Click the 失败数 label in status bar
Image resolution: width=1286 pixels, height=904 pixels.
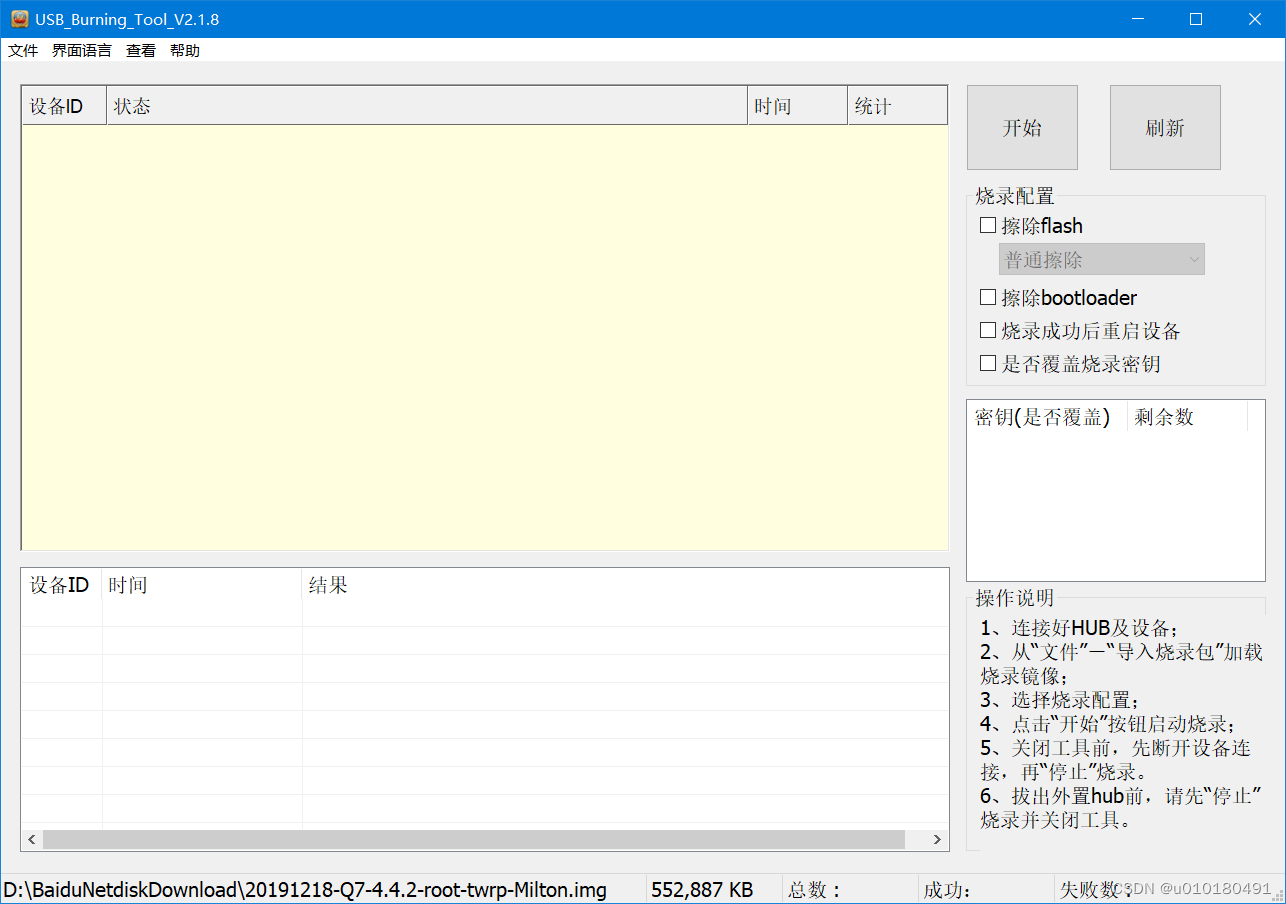1096,889
